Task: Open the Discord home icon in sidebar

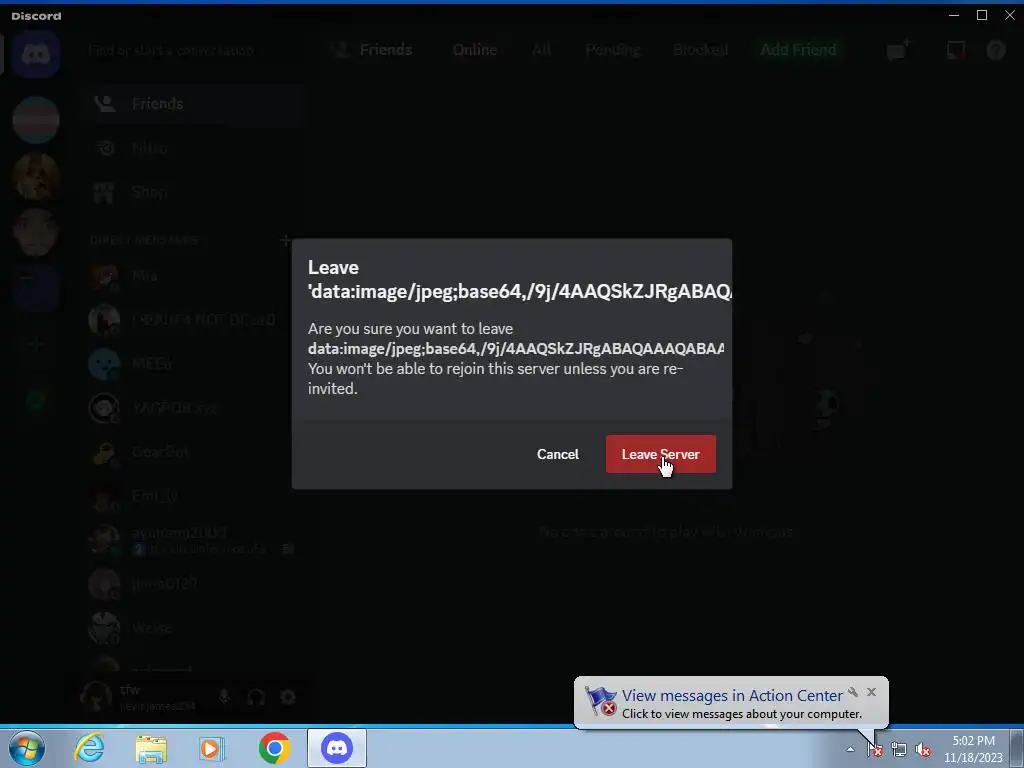Action: 36,54
